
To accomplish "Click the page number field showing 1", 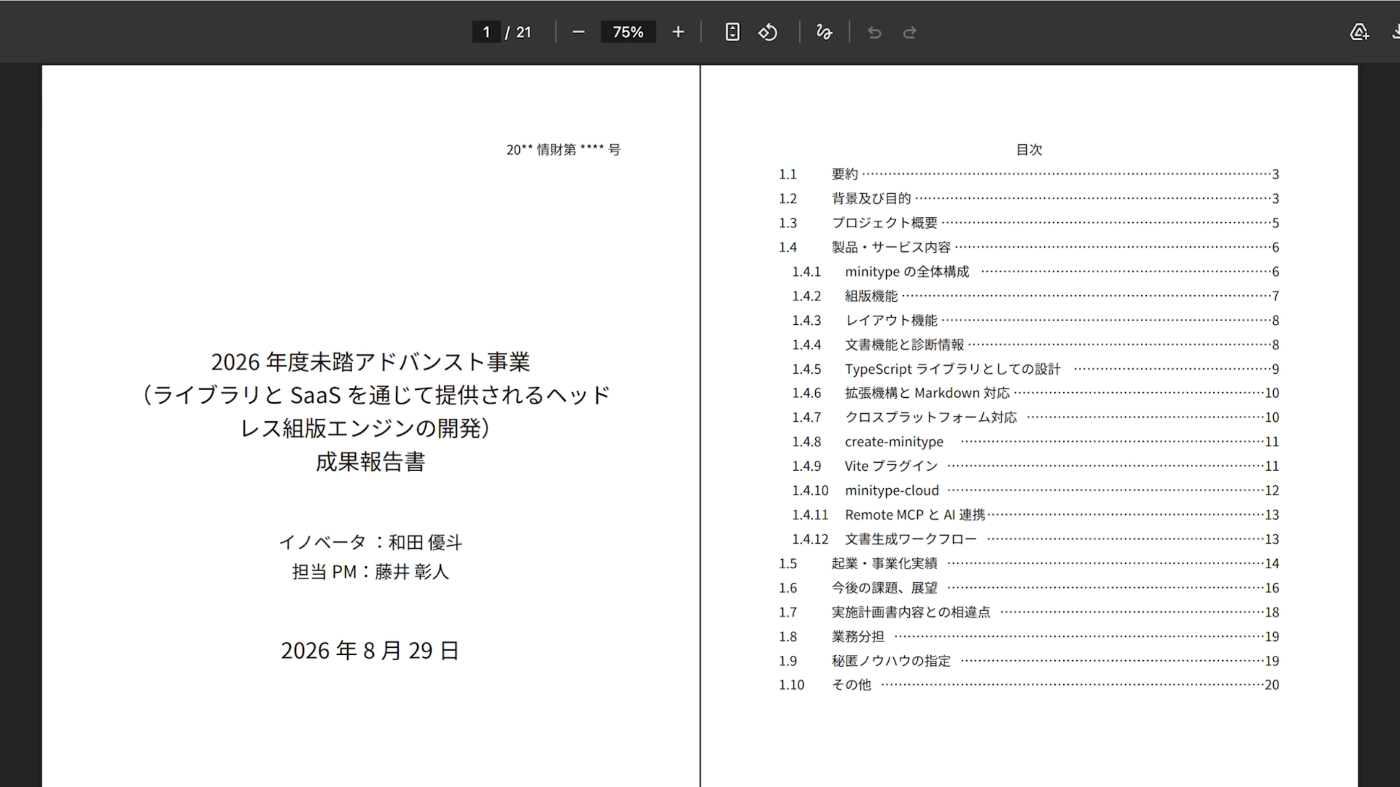I will tap(486, 32).
